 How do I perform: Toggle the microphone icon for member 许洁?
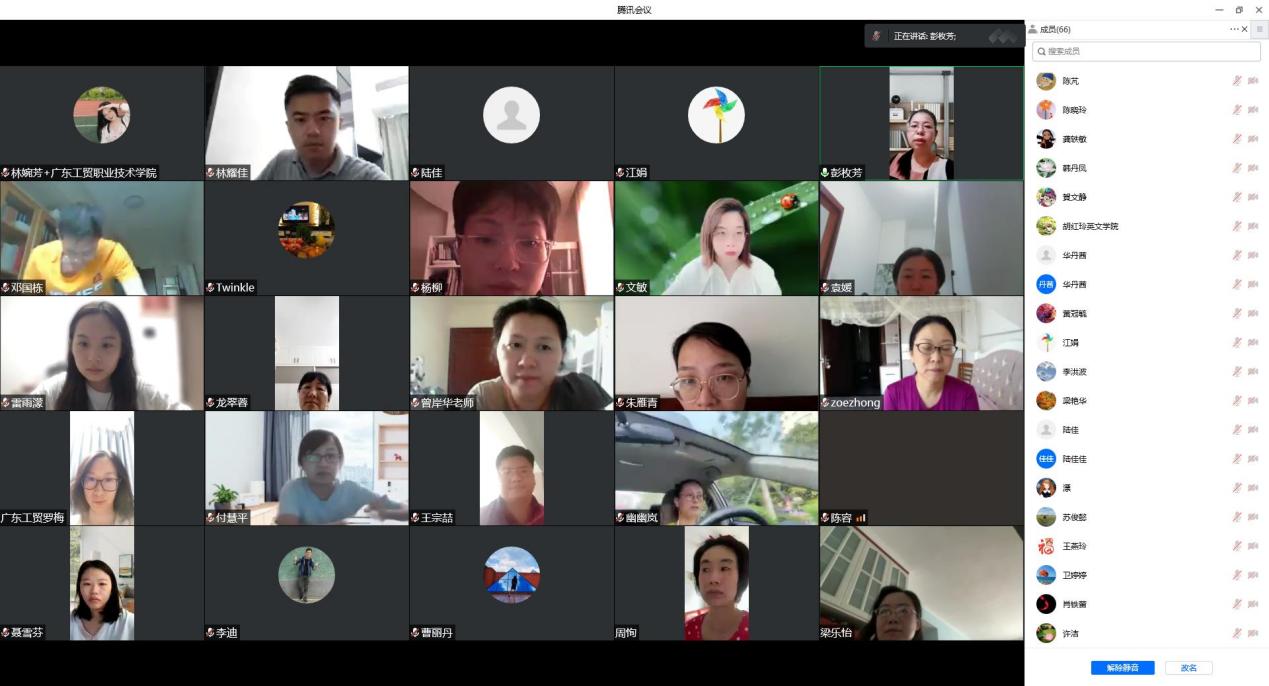coord(1237,633)
